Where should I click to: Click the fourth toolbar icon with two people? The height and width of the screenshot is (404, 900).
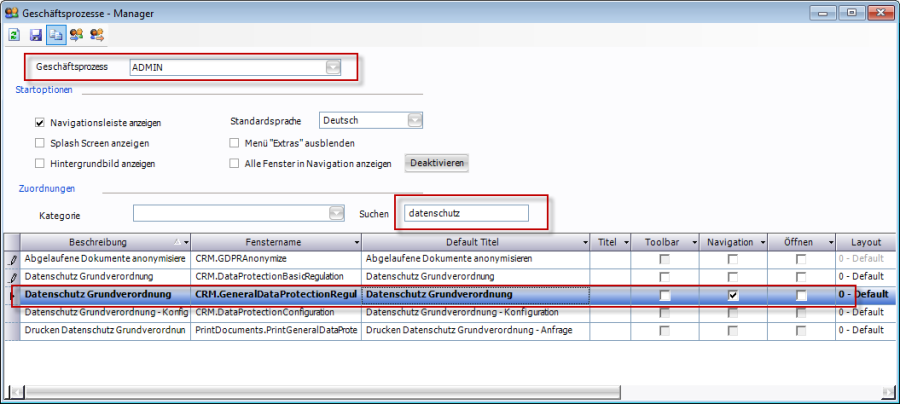76,35
